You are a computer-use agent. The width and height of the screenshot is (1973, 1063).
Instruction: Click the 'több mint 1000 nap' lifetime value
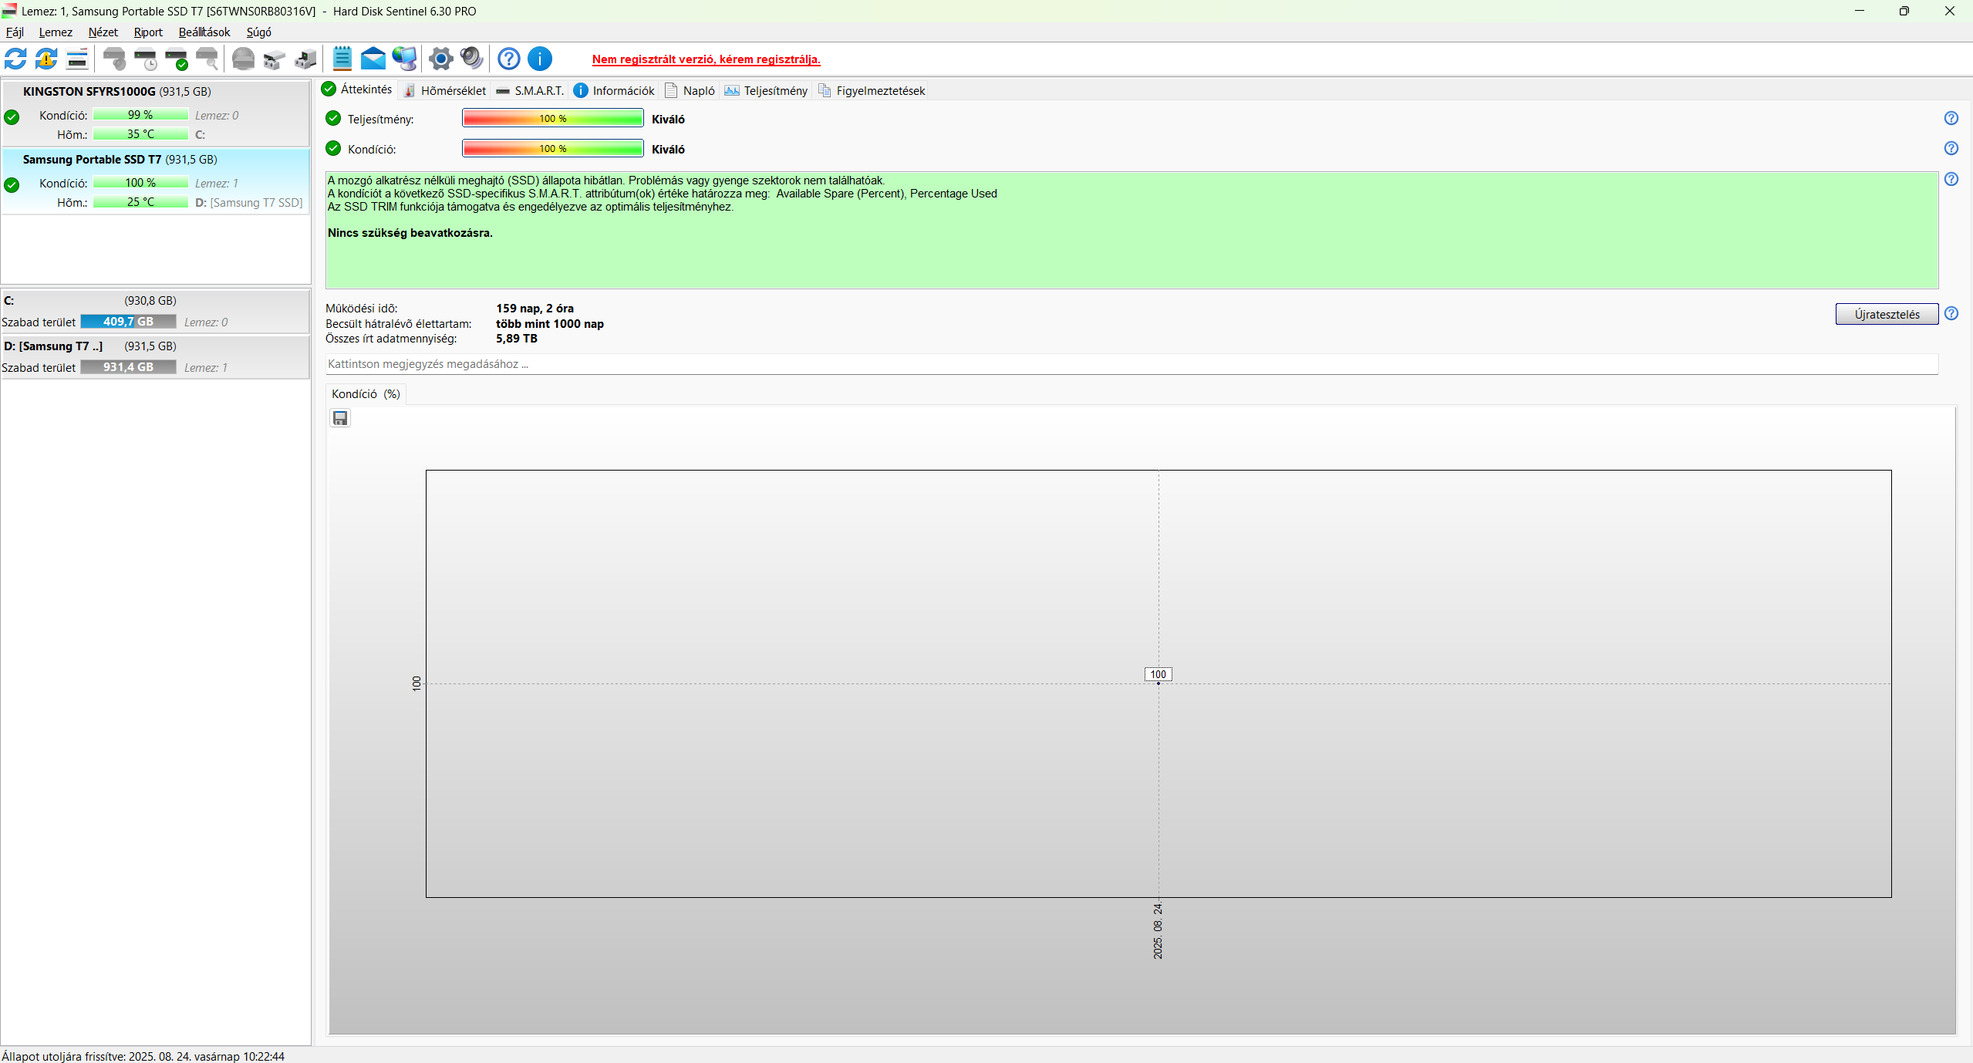[x=550, y=324]
